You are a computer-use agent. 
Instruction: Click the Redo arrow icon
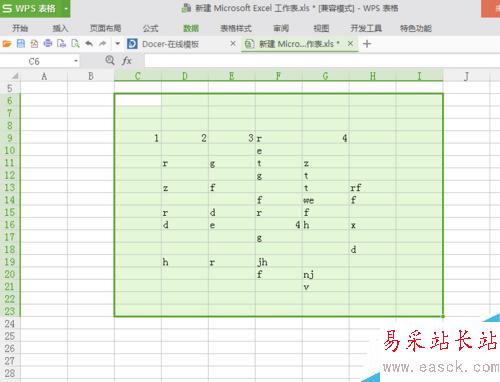[x=103, y=44]
